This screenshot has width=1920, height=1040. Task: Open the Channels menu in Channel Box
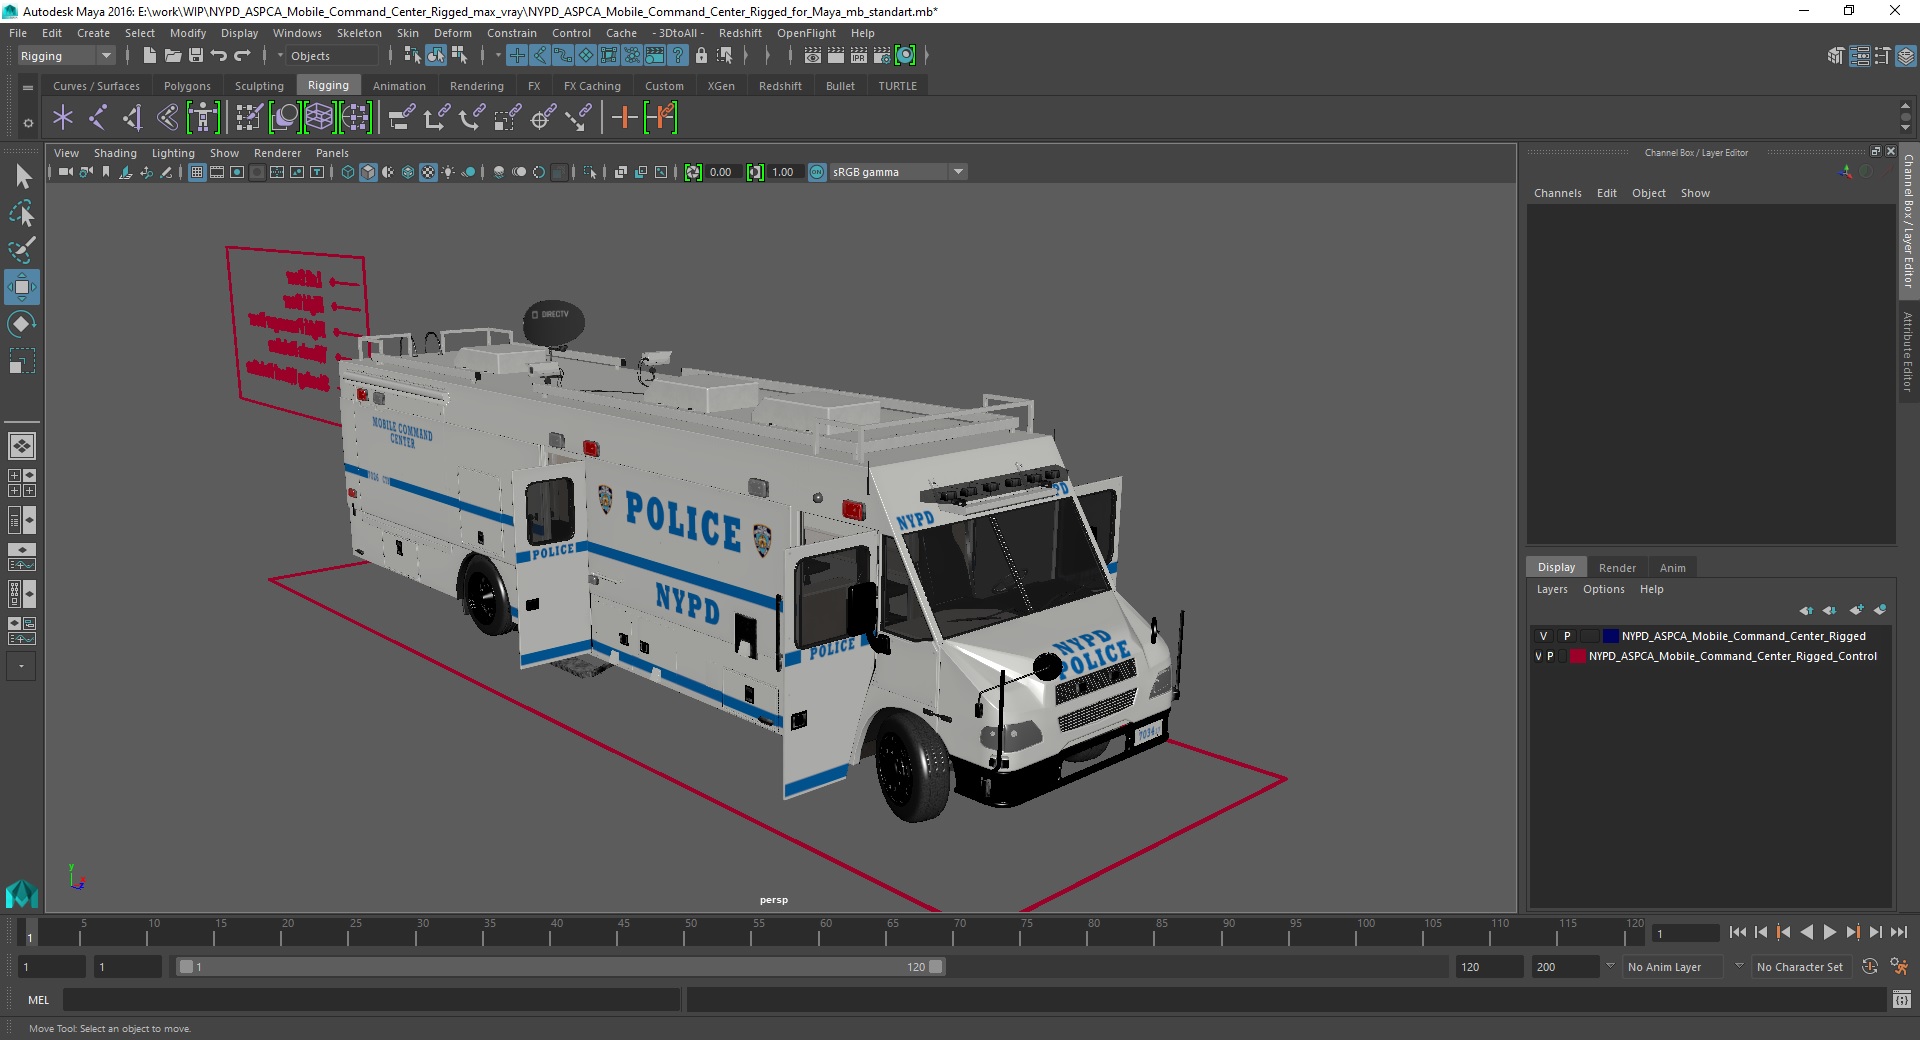coord(1557,193)
